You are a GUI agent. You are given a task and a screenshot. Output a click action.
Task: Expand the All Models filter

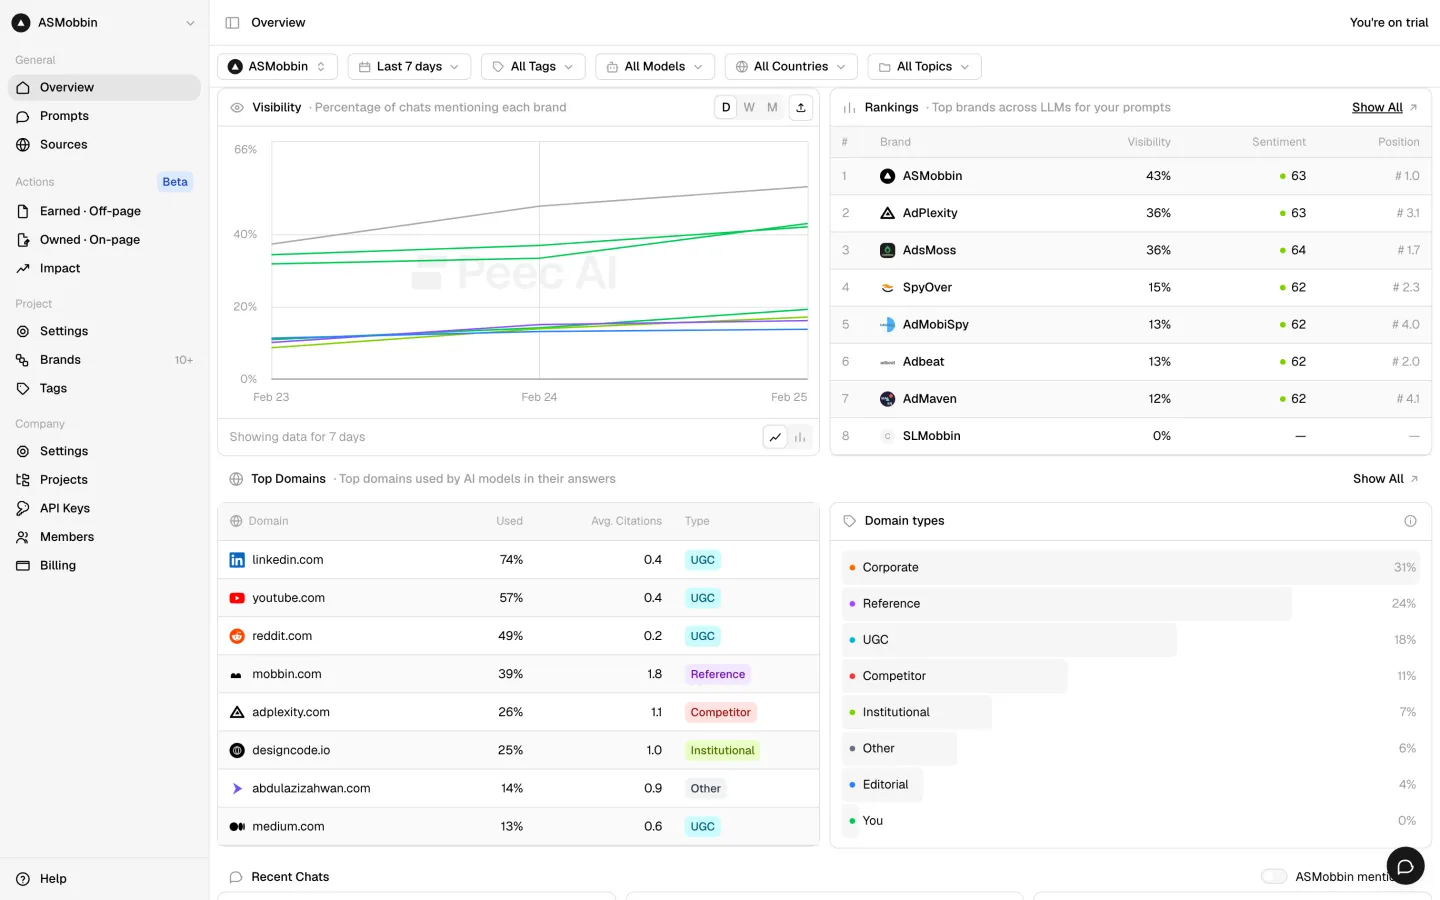[x=655, y=67]
